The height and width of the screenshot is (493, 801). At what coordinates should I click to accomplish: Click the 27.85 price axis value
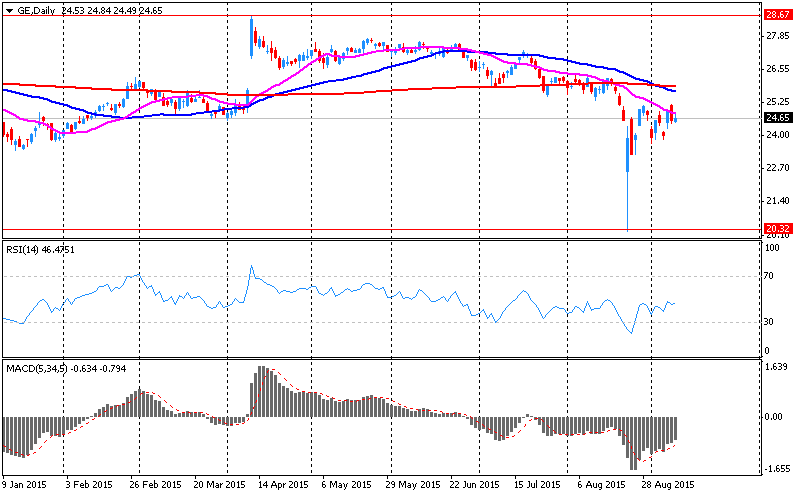pos(778,36)
